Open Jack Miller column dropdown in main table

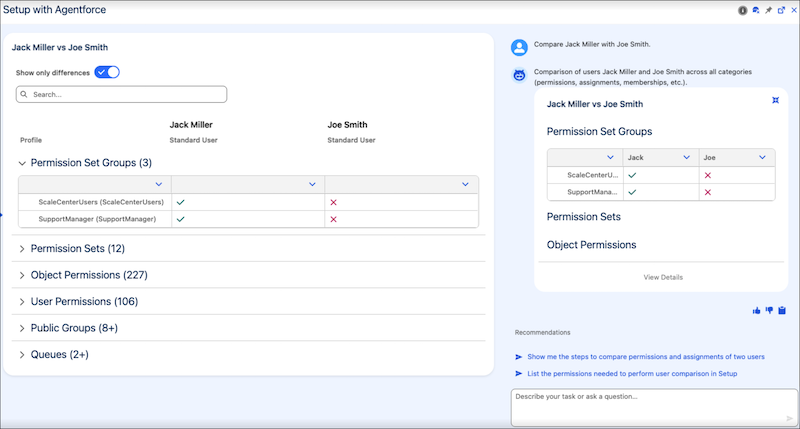(x=312, y=185)
